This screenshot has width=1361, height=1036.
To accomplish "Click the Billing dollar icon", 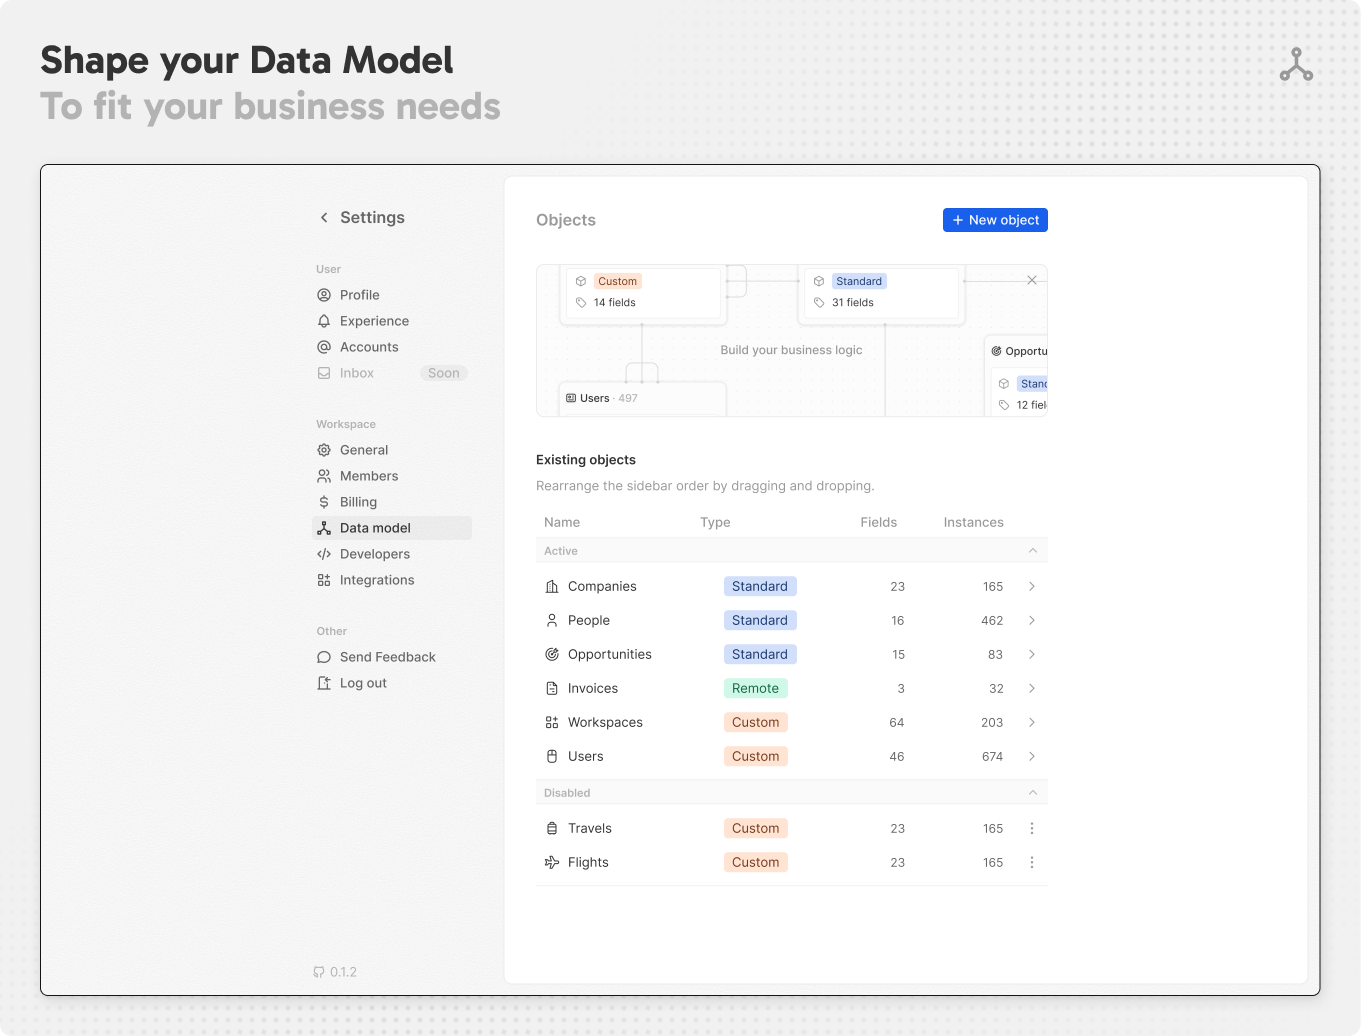I will [x=324, y=502].
